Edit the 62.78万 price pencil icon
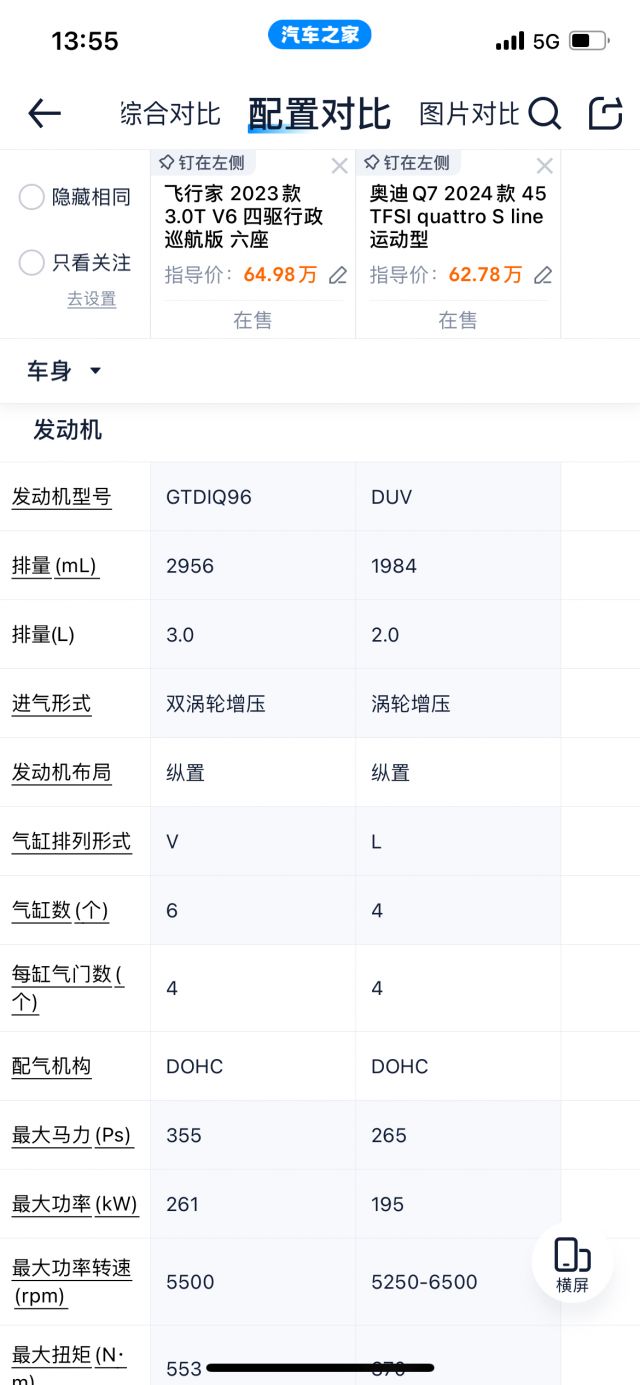 (x=543, y=275)
